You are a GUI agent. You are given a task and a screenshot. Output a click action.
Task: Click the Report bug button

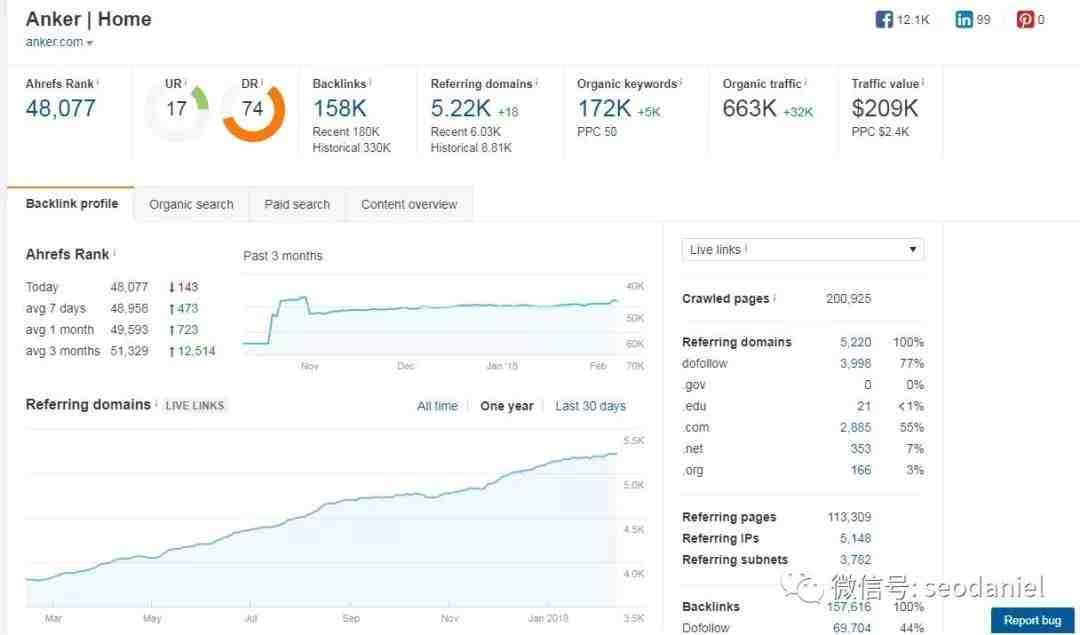1032,621
